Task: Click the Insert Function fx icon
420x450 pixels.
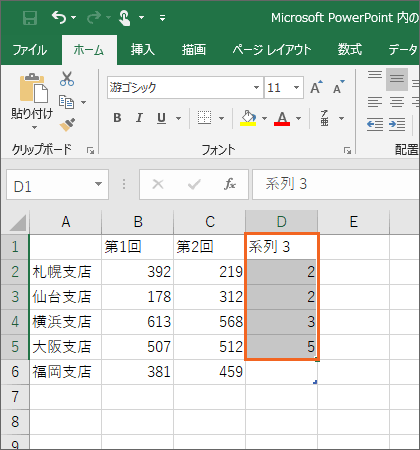Action: [x=230, y=184]
